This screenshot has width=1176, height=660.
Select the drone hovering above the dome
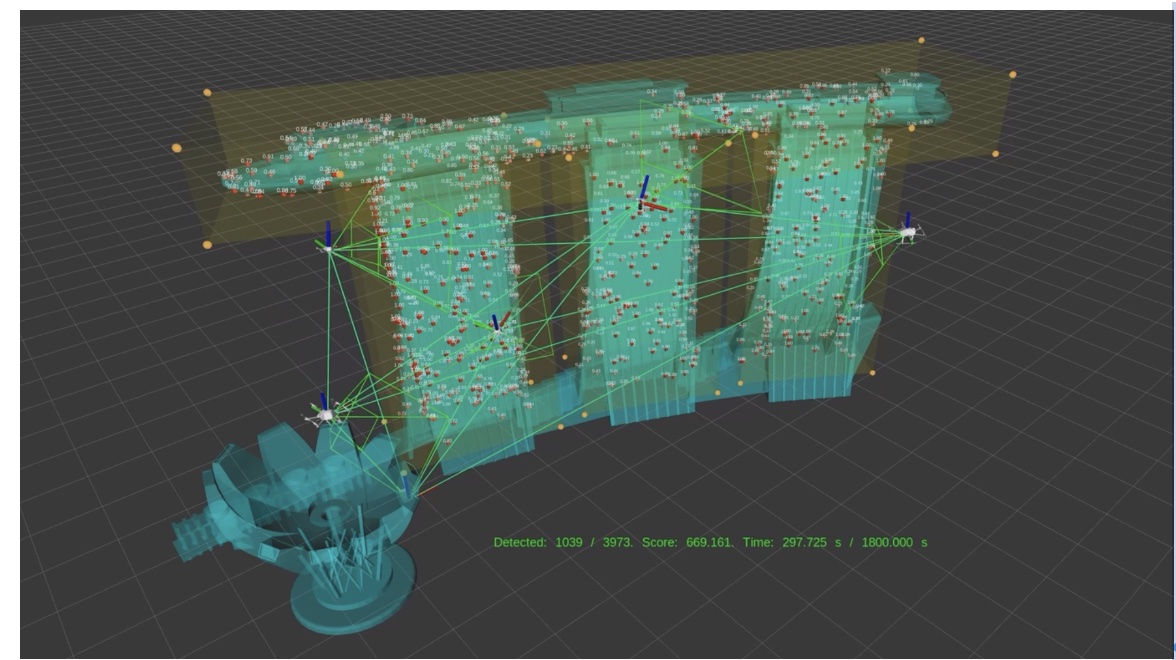click(x=325, y=411)
